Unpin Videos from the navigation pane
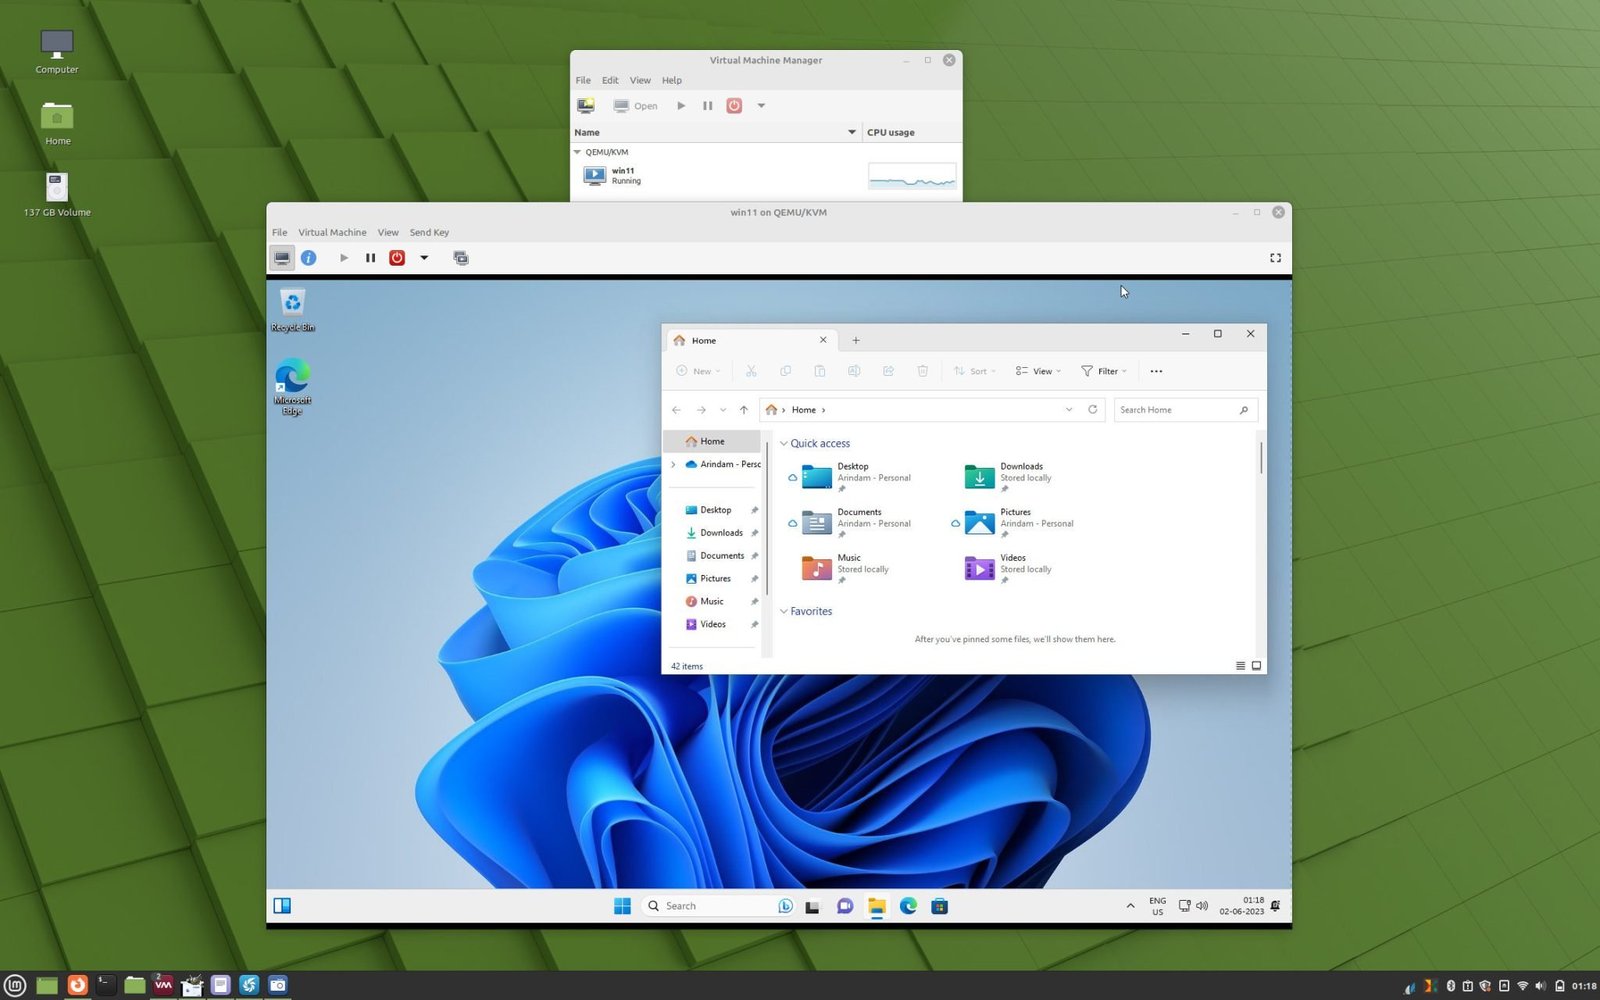 click(755, 624)
